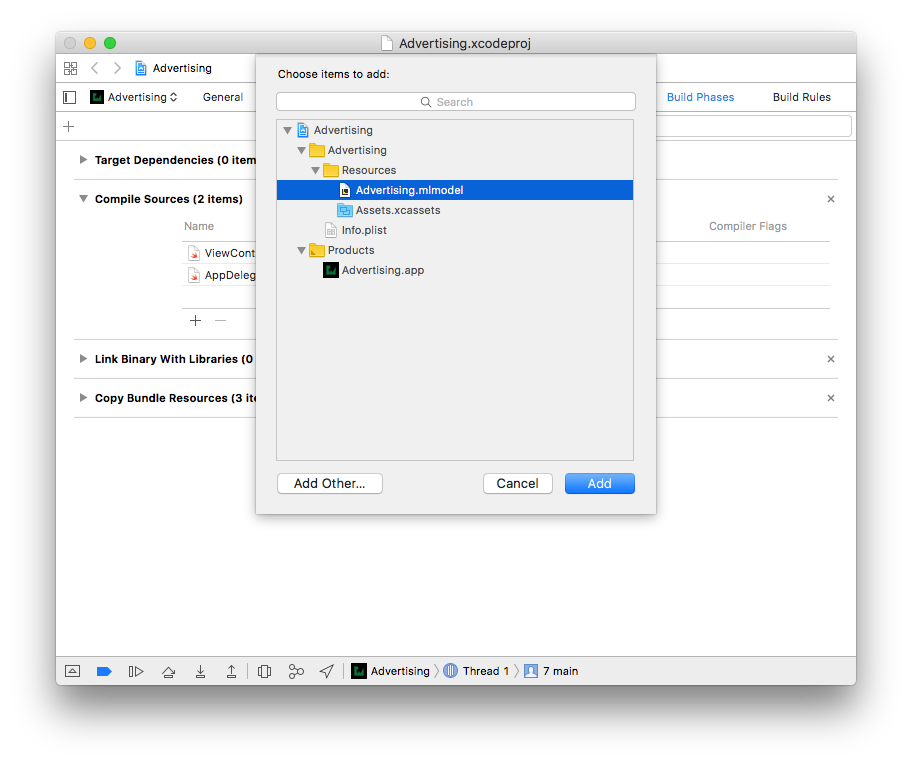This screenshot has height=765, width=912.
Task: Click the Step Out debug icon
Action: [x=231, y=671]
